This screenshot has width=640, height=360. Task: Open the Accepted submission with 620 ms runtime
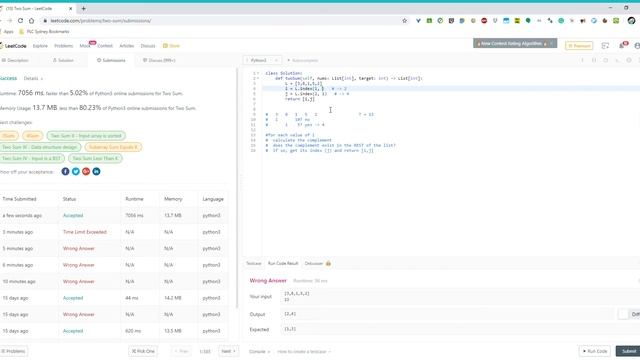(x=73, y=331)
